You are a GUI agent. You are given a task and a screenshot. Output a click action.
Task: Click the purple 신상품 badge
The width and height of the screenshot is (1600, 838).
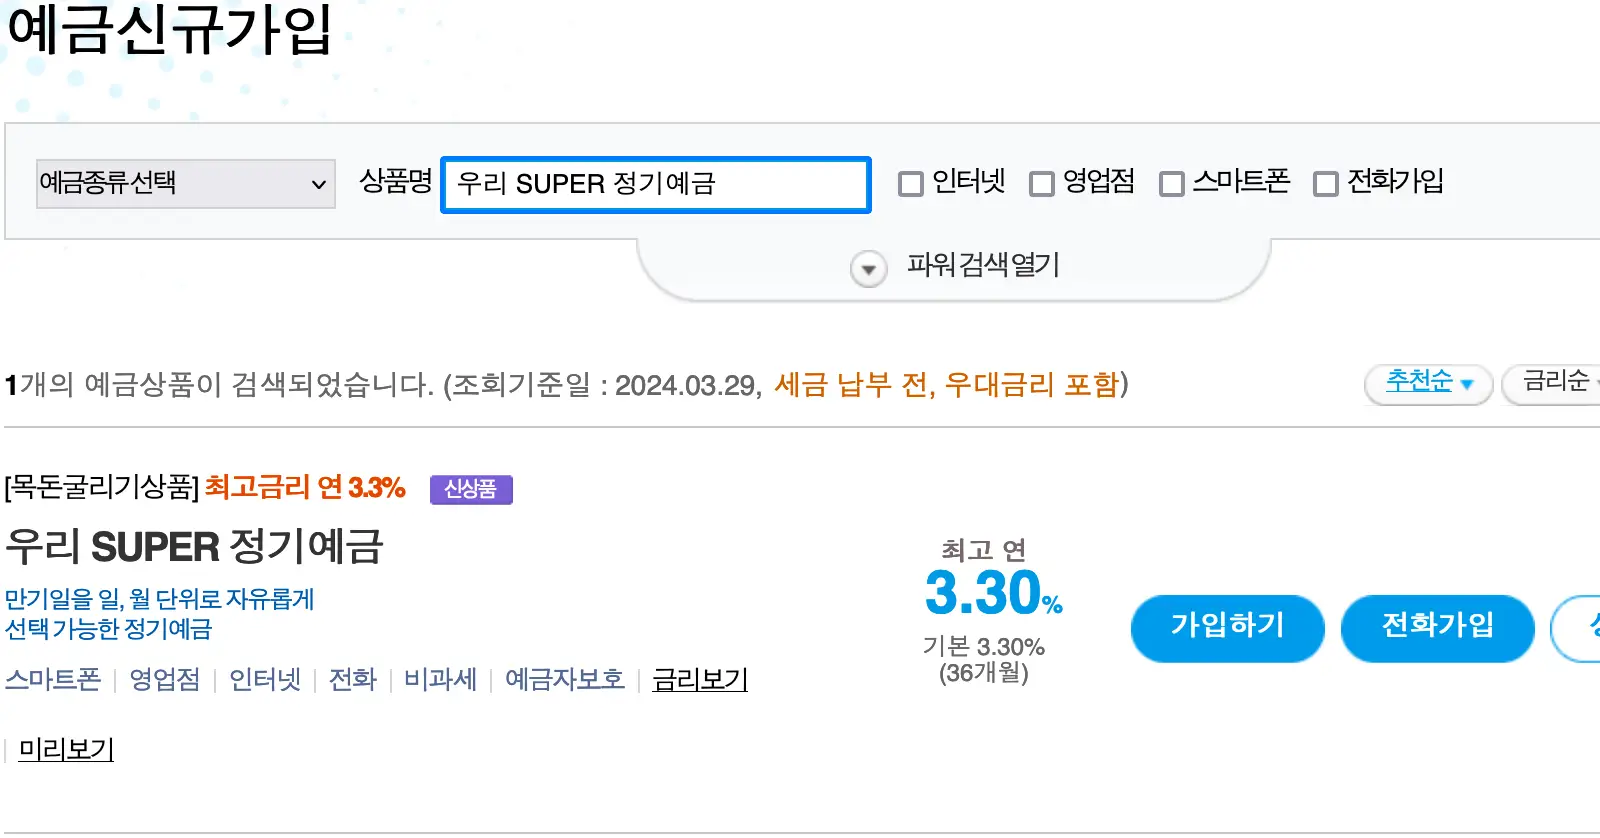pos(470,489)
